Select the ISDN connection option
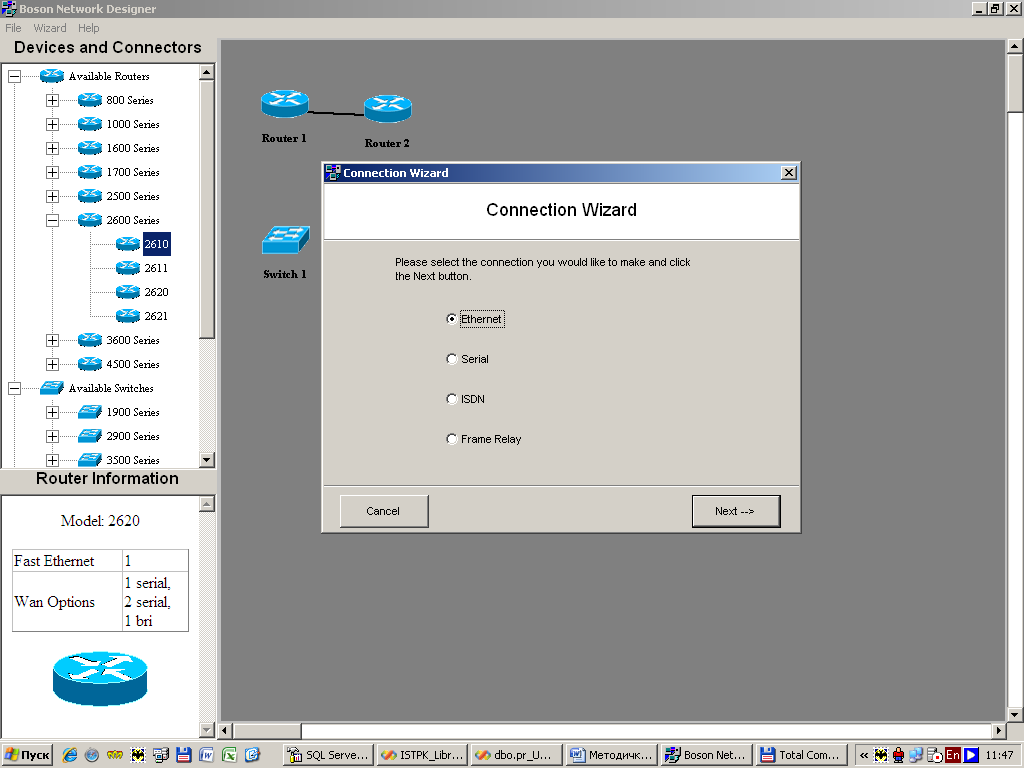The height and width of the screenshot is (768, 1024). [x=451, y=399]
